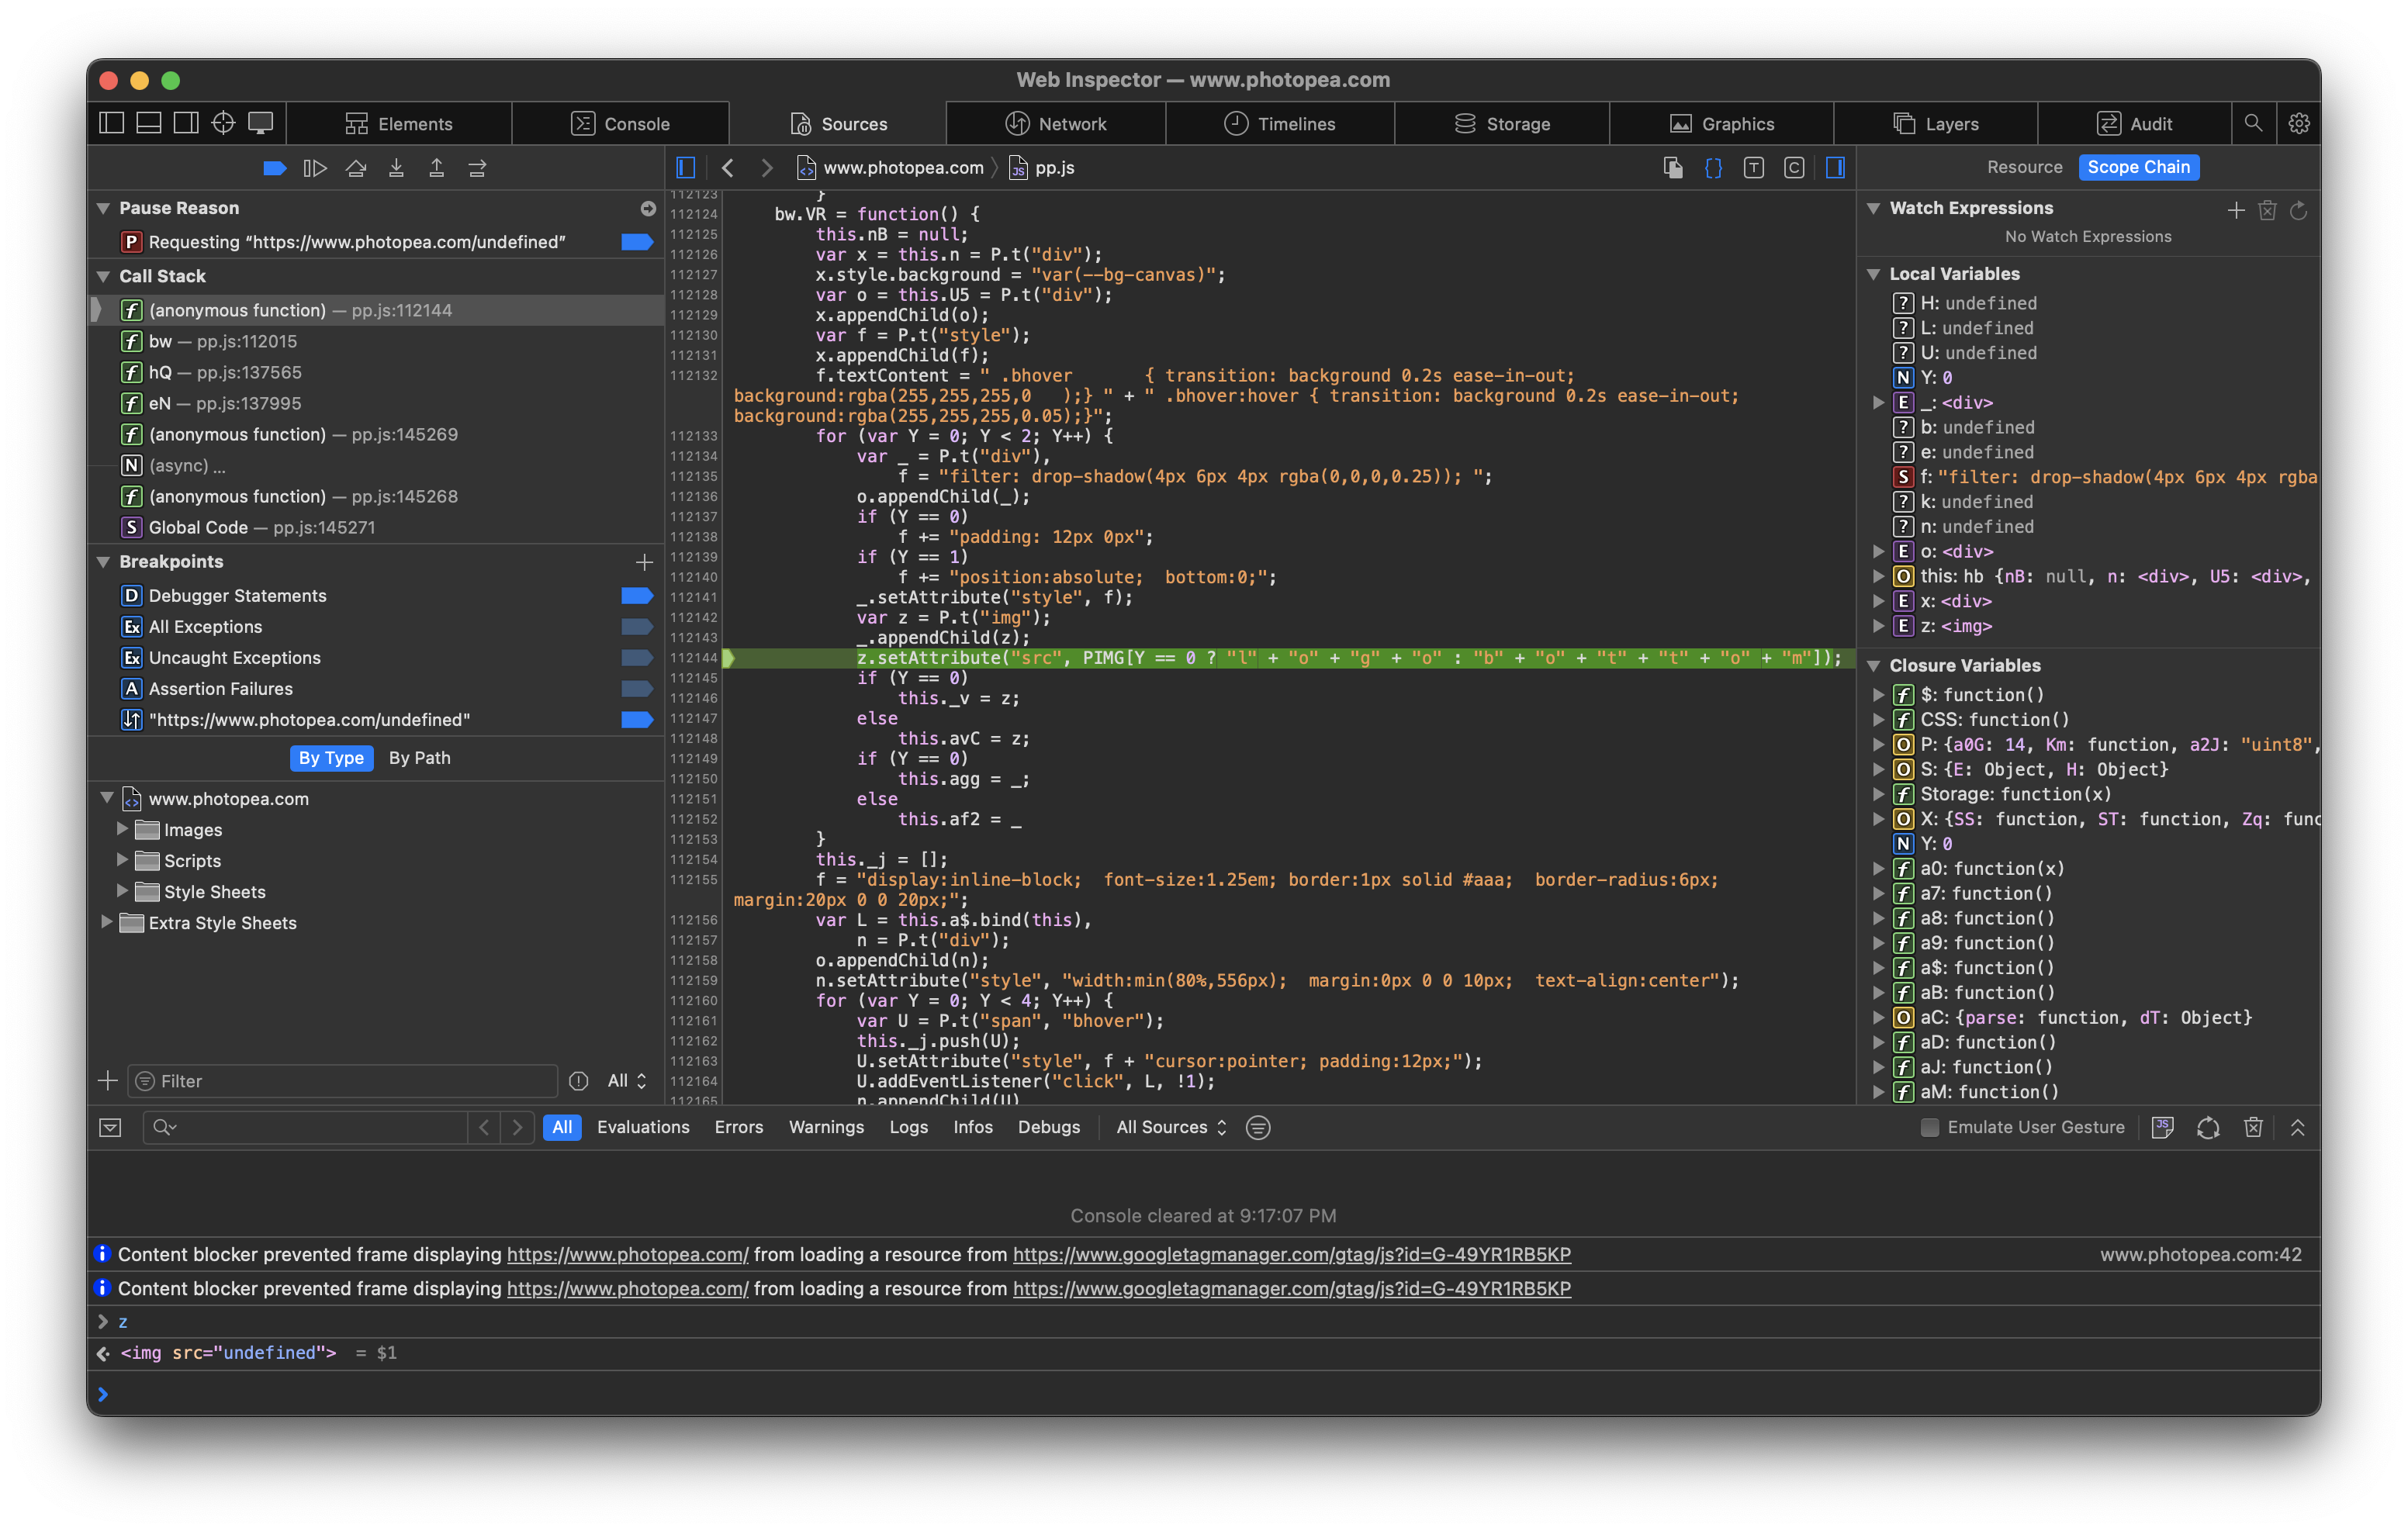Click the Step Out debugger icon
This screenshot has height=1531, width=2408.
coord(437,168)
